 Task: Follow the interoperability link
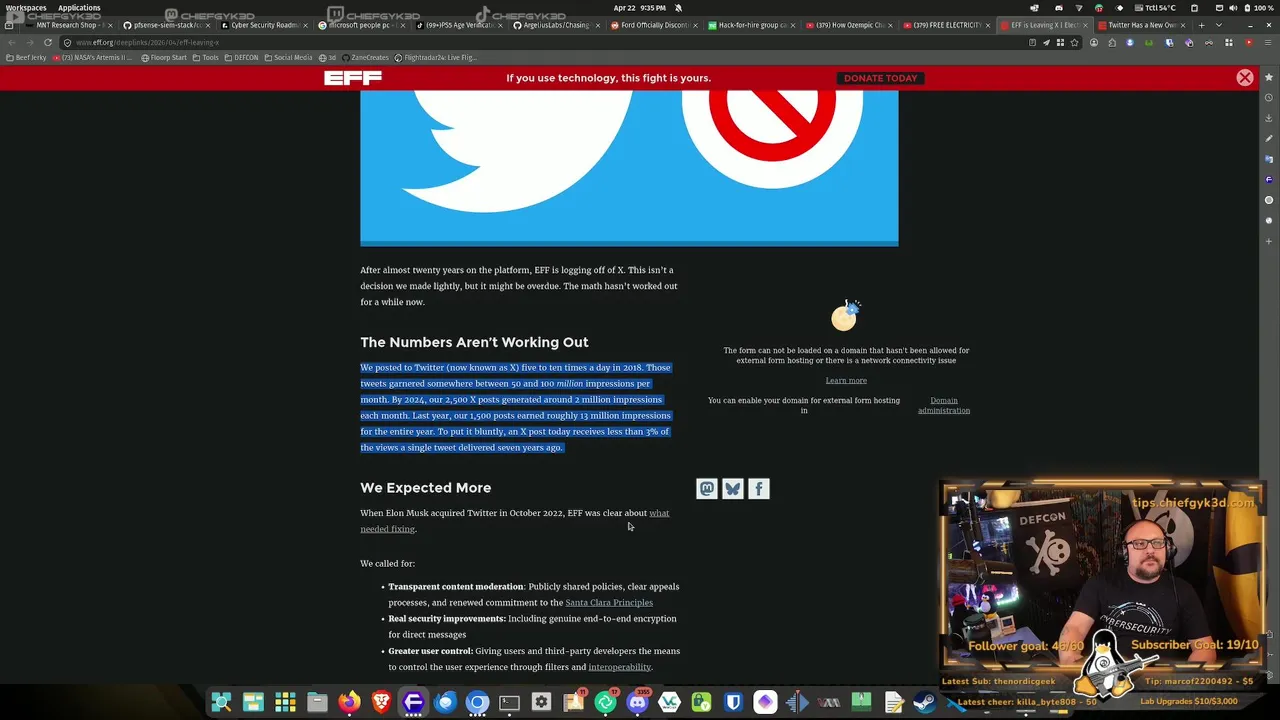click(619, 667)
